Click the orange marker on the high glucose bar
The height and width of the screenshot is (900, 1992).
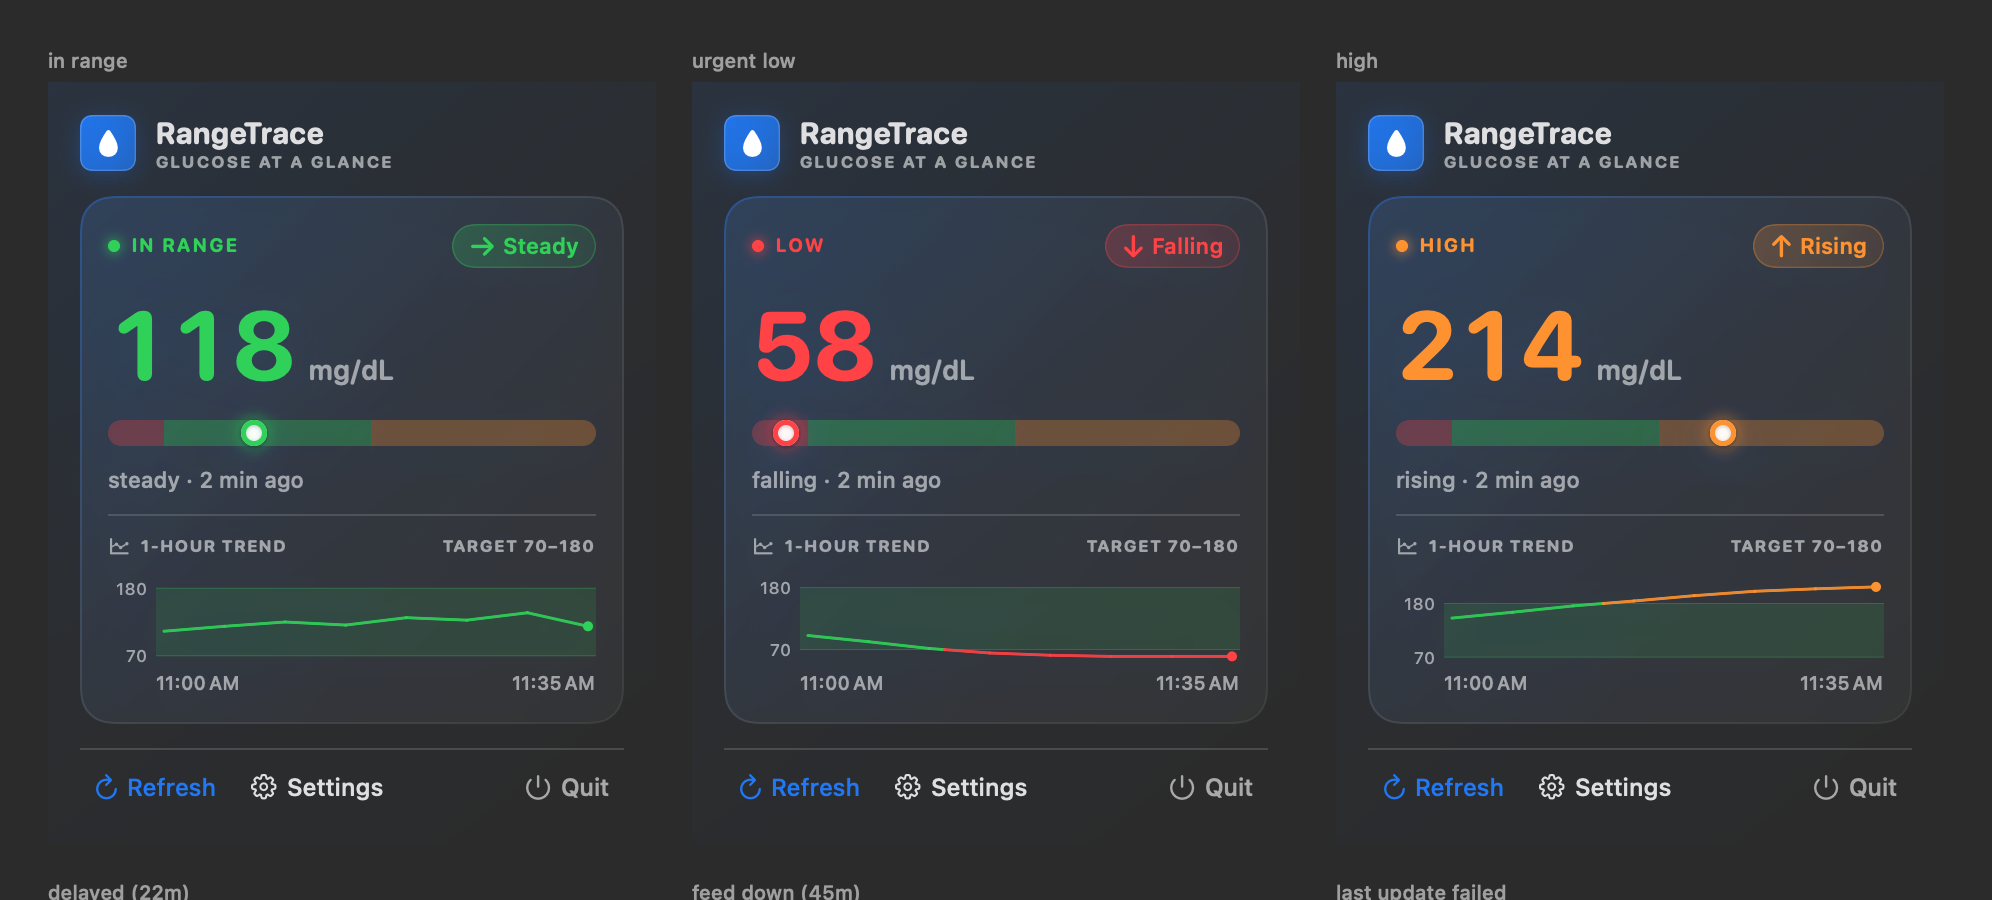pyautogui.click(x=1722, y=433)
